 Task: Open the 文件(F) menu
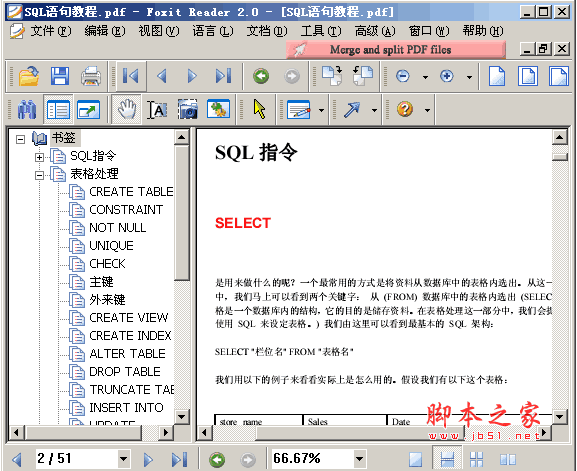50,31
